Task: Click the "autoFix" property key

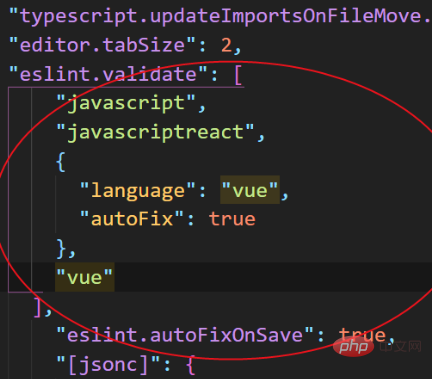Action: tap(132, 219)
